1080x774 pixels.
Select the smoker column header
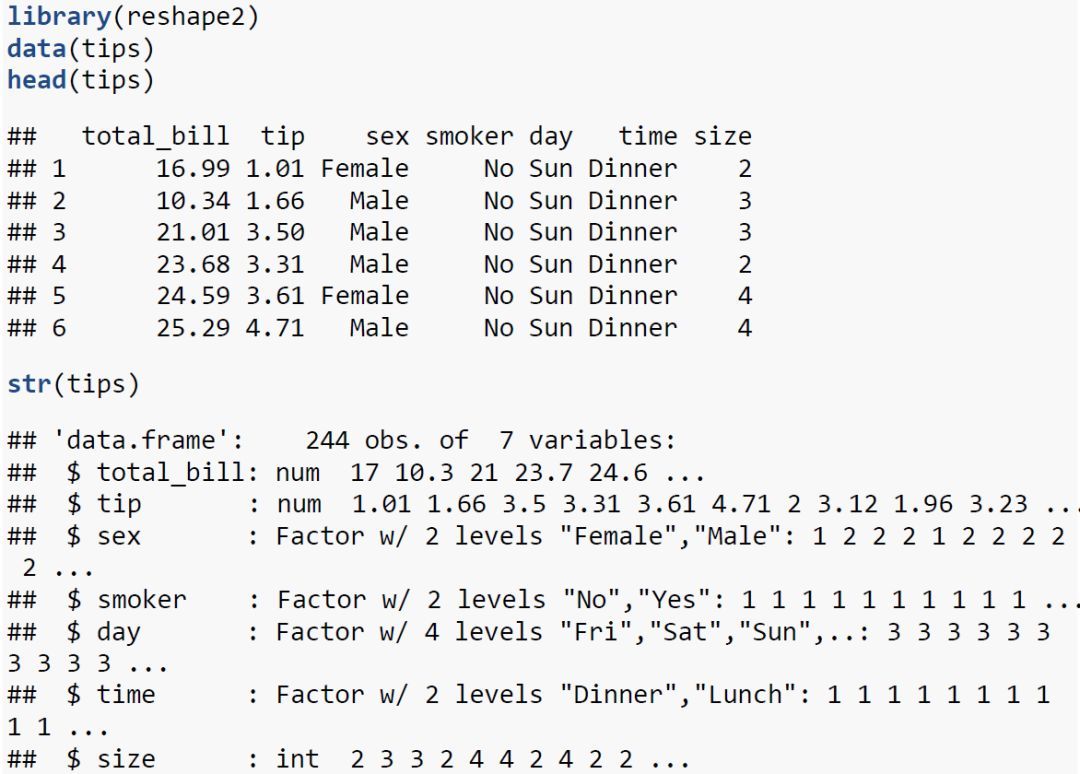tap(469, 136)
